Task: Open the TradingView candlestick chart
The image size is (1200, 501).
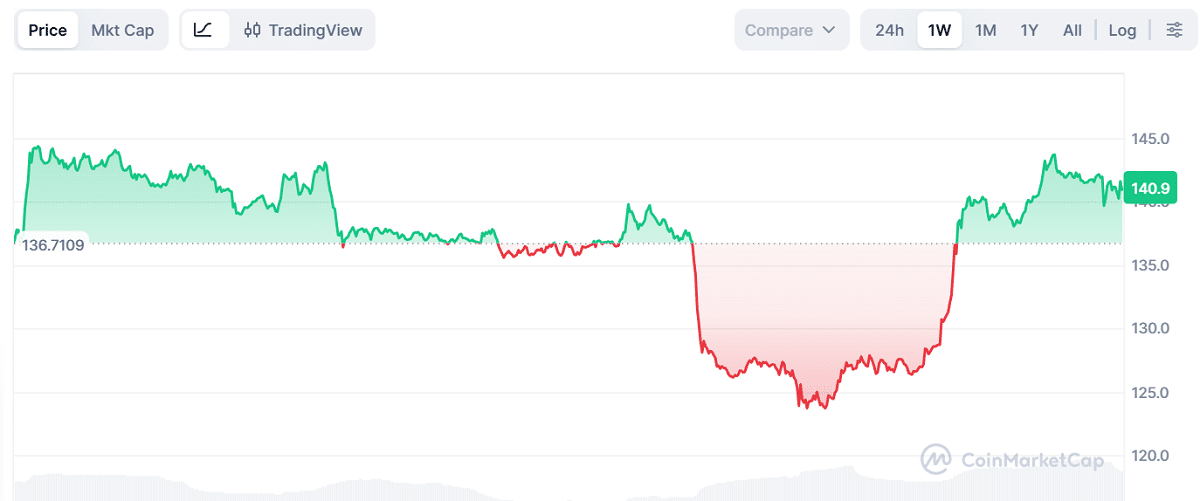Action: pyautogui.click(x=303, y=30)
